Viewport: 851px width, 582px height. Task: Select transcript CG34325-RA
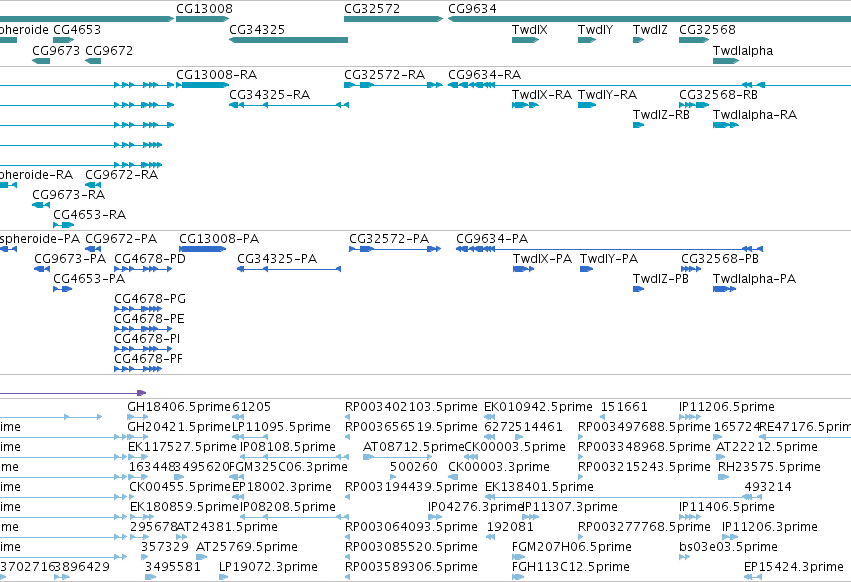click(x=289, y=105)
